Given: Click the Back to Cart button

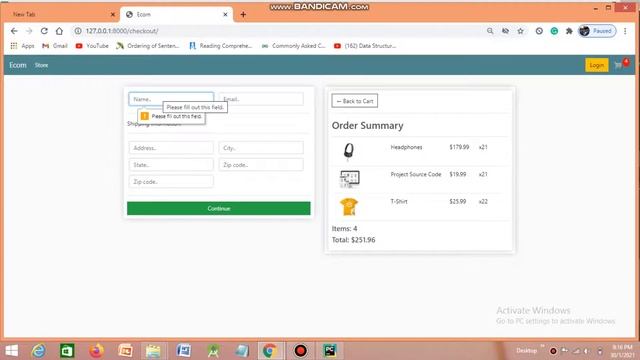Looking at the screenshot, I should pos(355,101).
